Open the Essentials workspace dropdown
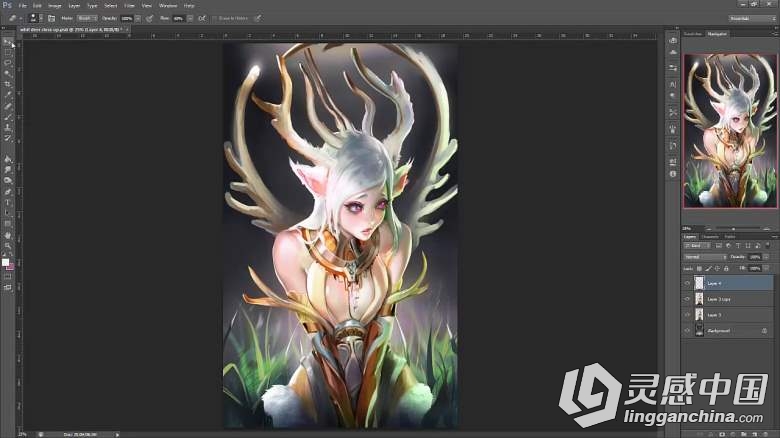The image size is (780, 438). [x=752, y=18]
